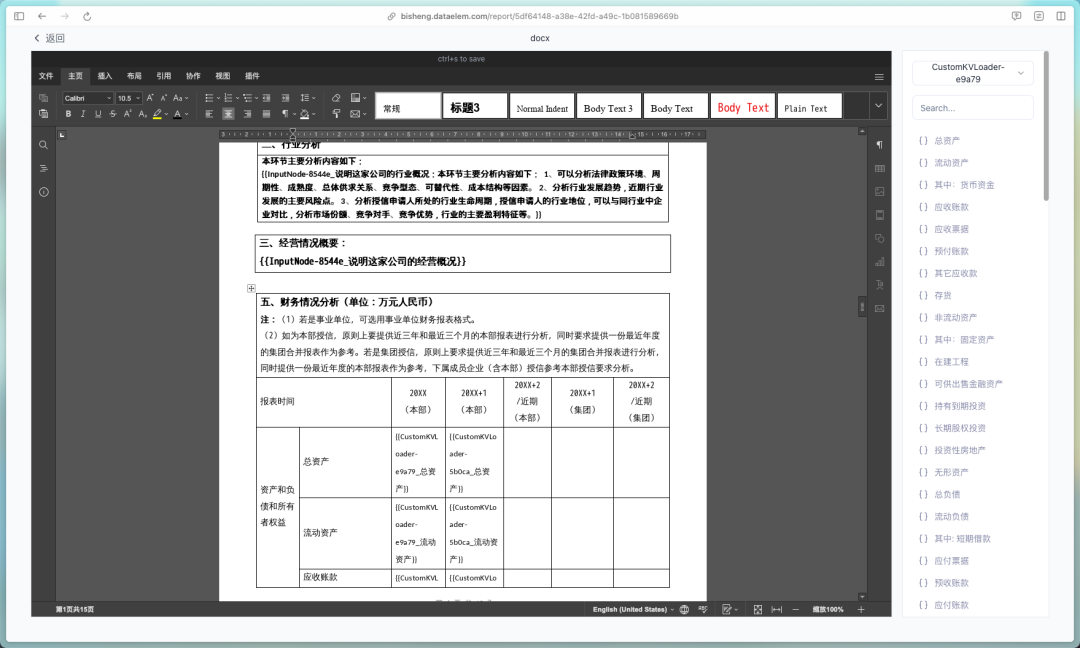Toggle underline formatting
Screen dimensions: 1080x648
[98, 114]
